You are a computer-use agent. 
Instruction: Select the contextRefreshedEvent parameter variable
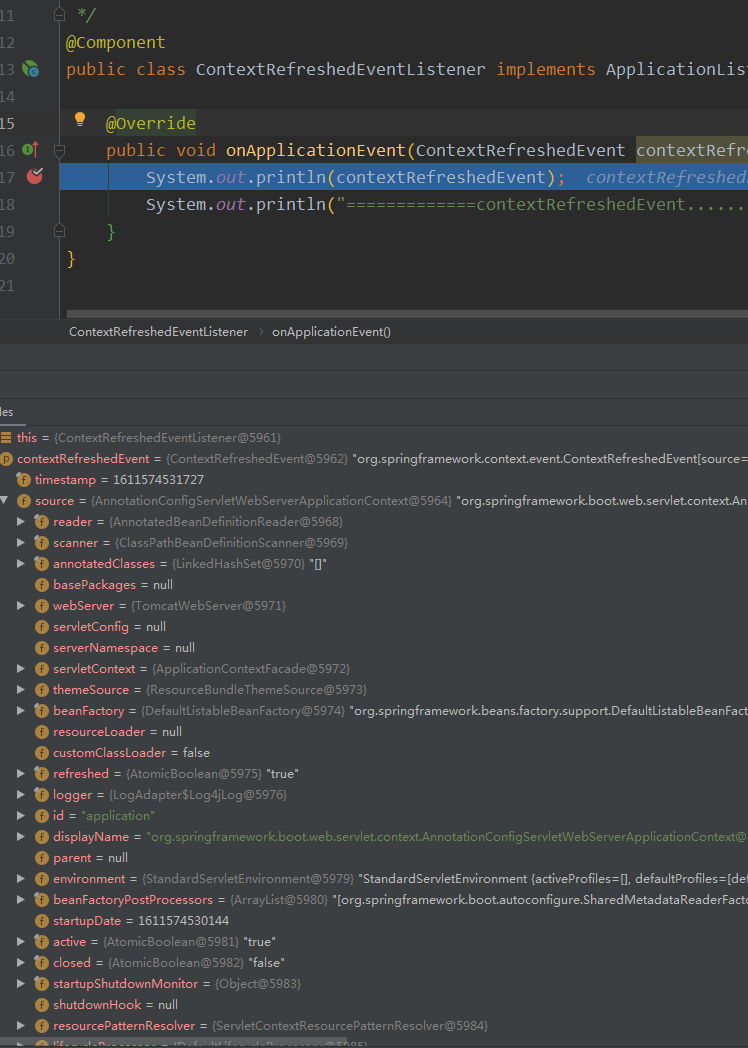[374, 458]
